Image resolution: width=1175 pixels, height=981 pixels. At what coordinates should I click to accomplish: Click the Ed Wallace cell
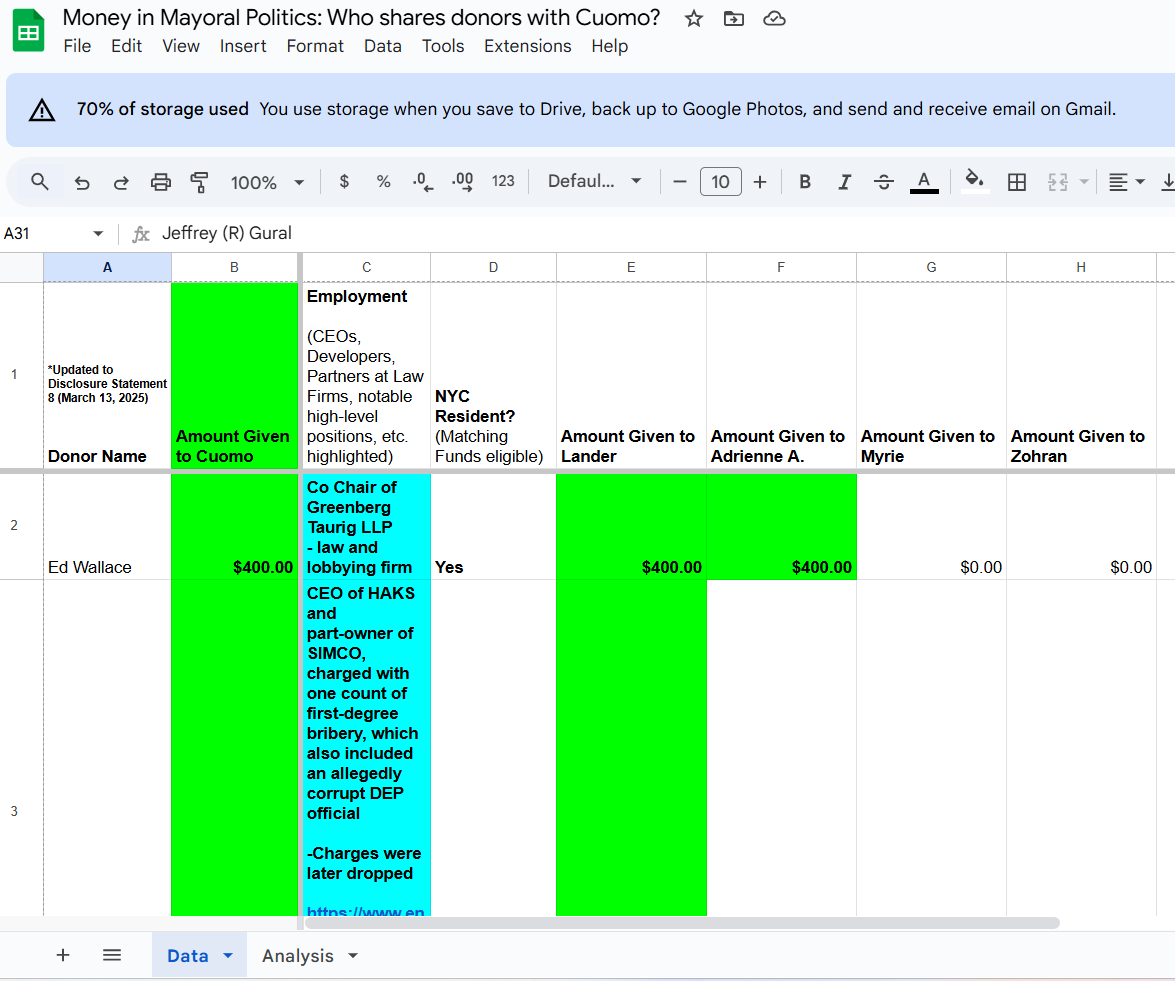[107, 526]
